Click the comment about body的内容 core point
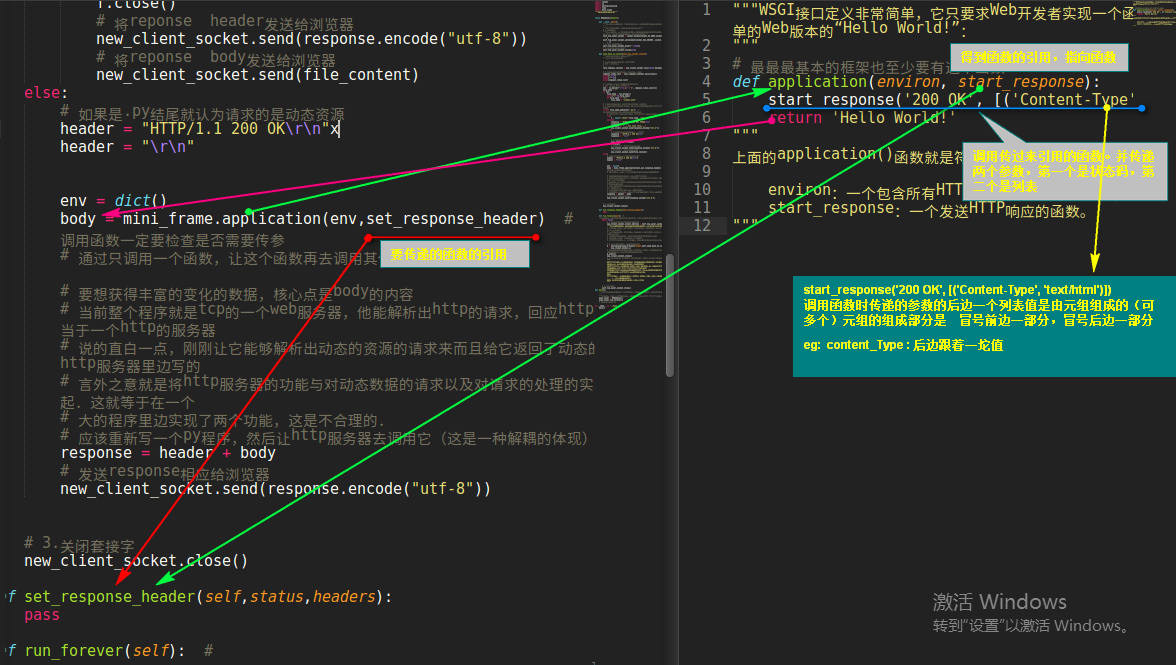Image resolution: width=1176 pixels, height=665 pixels. pyautogui.click(x=237, y=292)
